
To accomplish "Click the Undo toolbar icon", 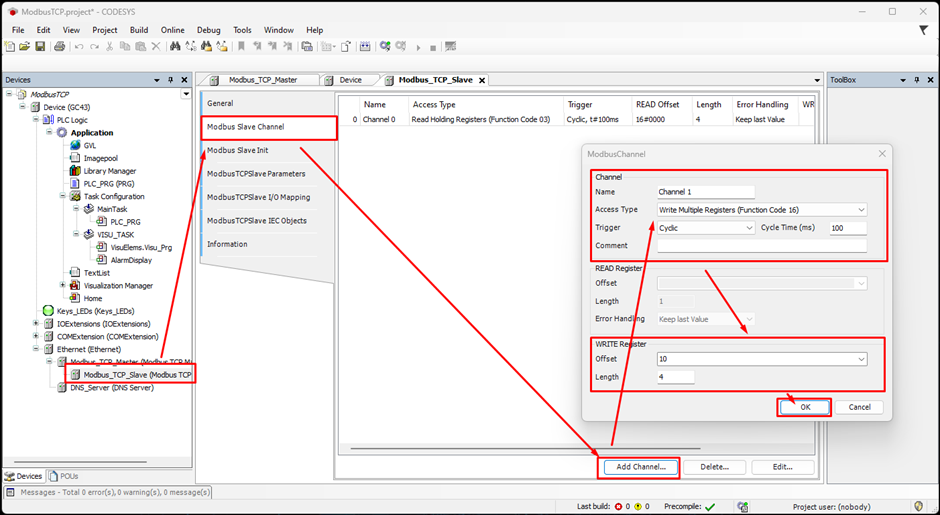I will coord(79,47).
